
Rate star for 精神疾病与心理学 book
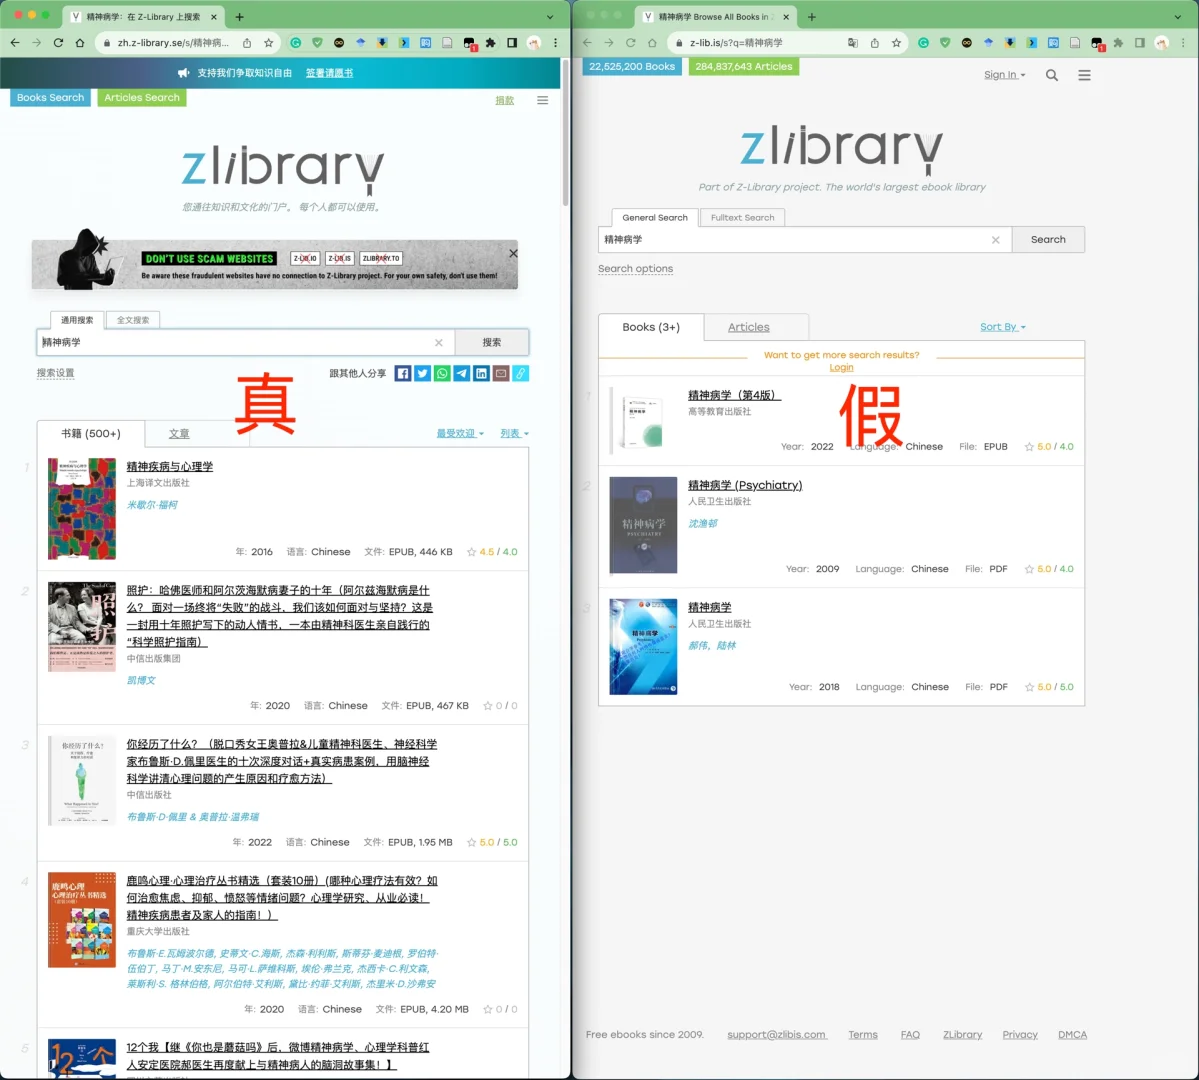(471, 551)
